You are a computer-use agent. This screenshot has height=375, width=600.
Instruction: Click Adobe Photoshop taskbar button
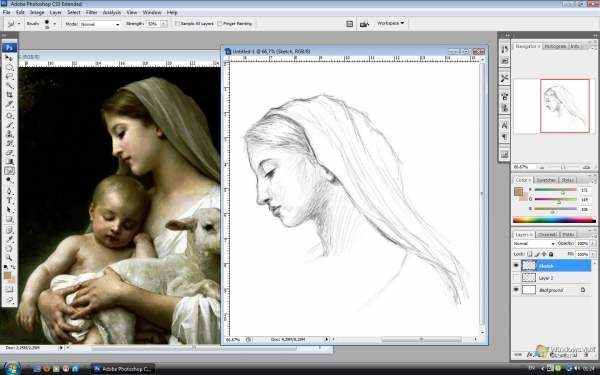pyautogui.click(x=122, y=369)
